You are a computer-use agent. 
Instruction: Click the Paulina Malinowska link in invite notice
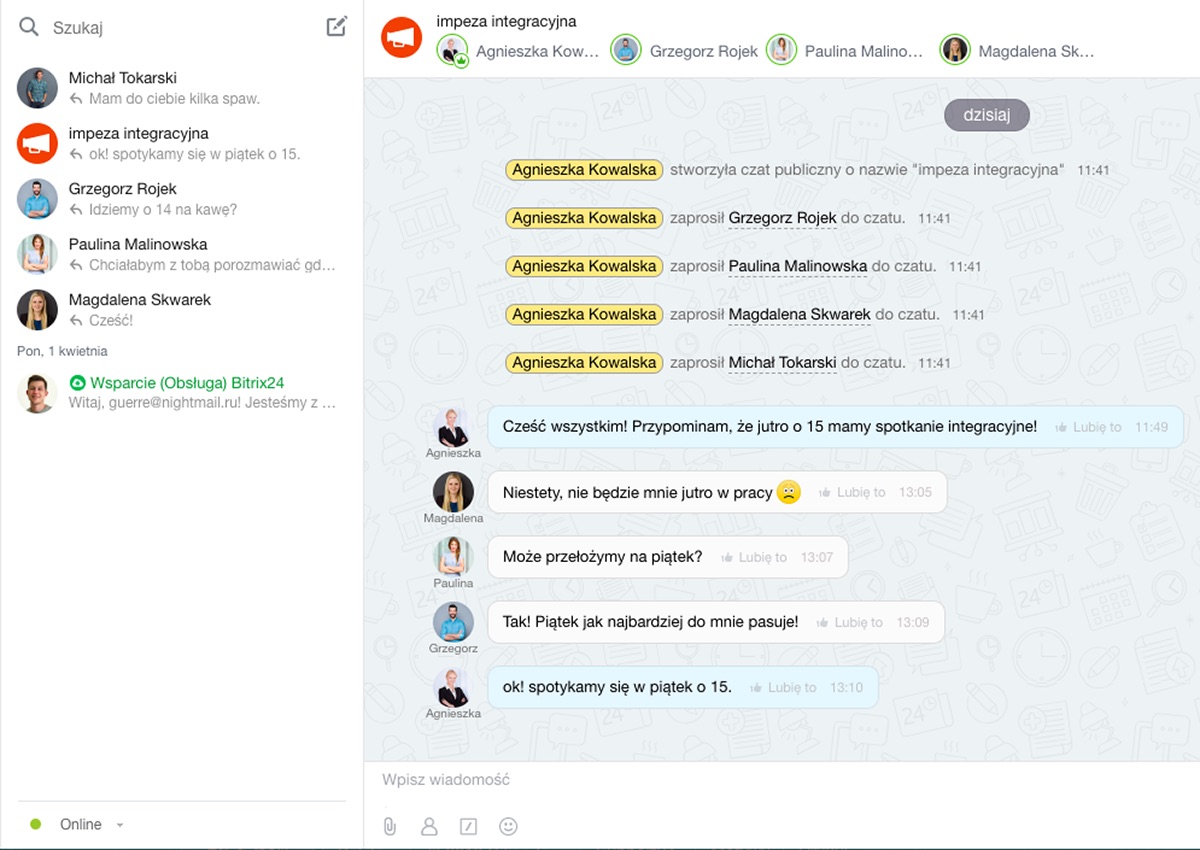[x=797, y=266]
